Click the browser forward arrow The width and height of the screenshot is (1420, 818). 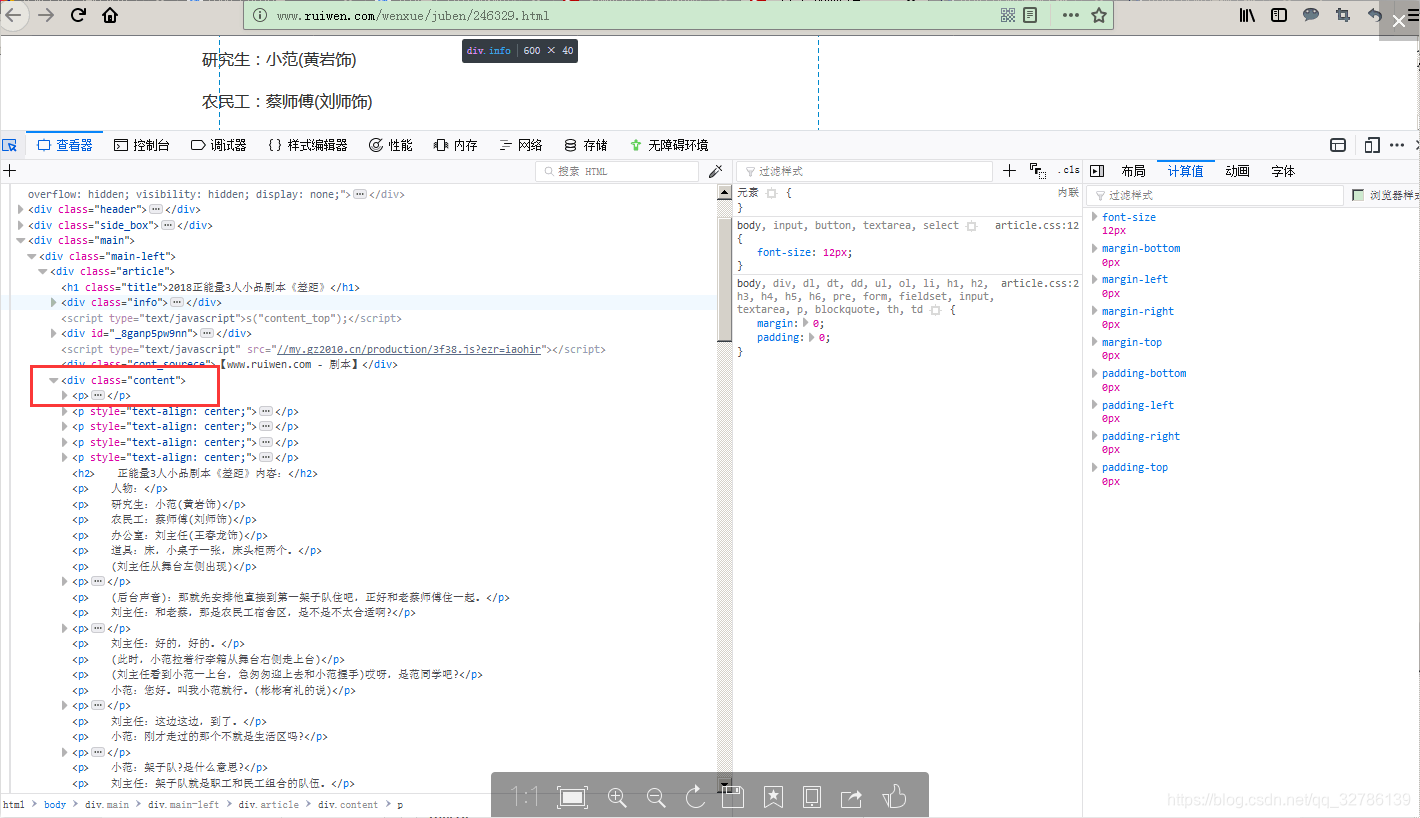45,15
